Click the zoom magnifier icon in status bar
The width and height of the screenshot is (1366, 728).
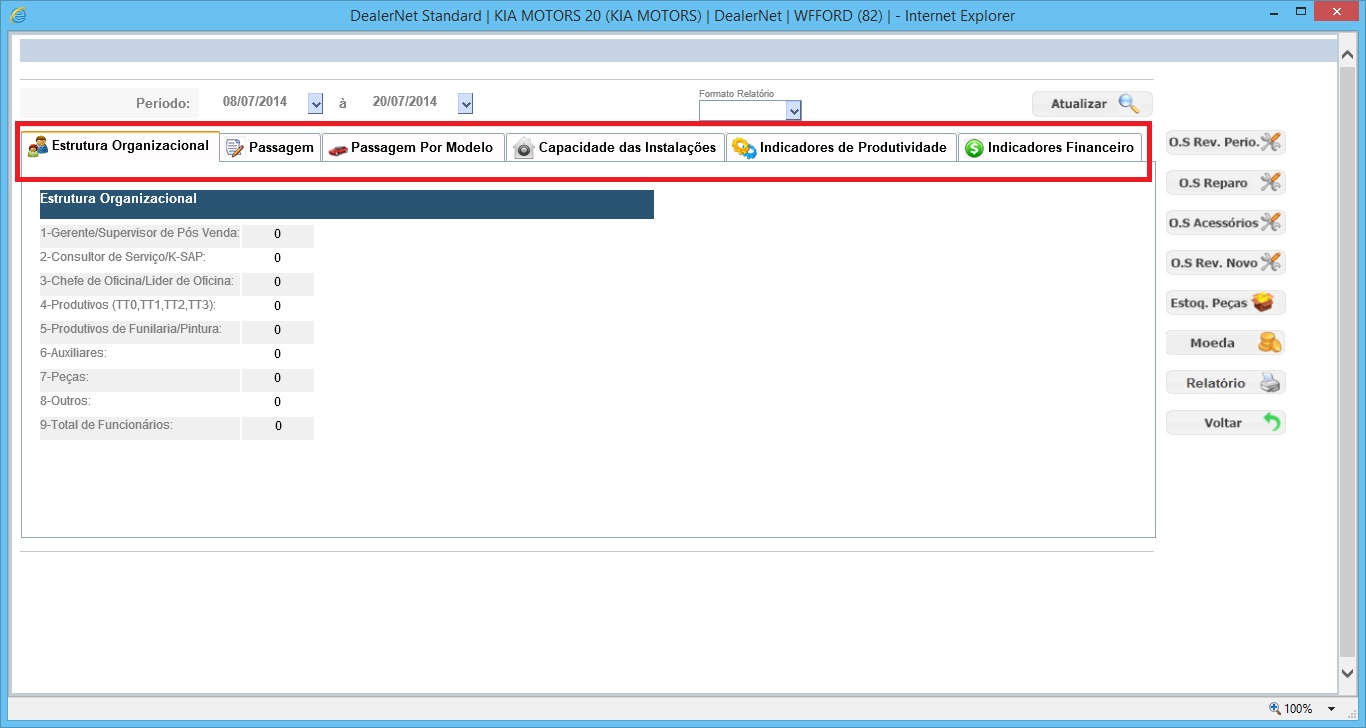pyautogui.click(x=1275, y=708)
